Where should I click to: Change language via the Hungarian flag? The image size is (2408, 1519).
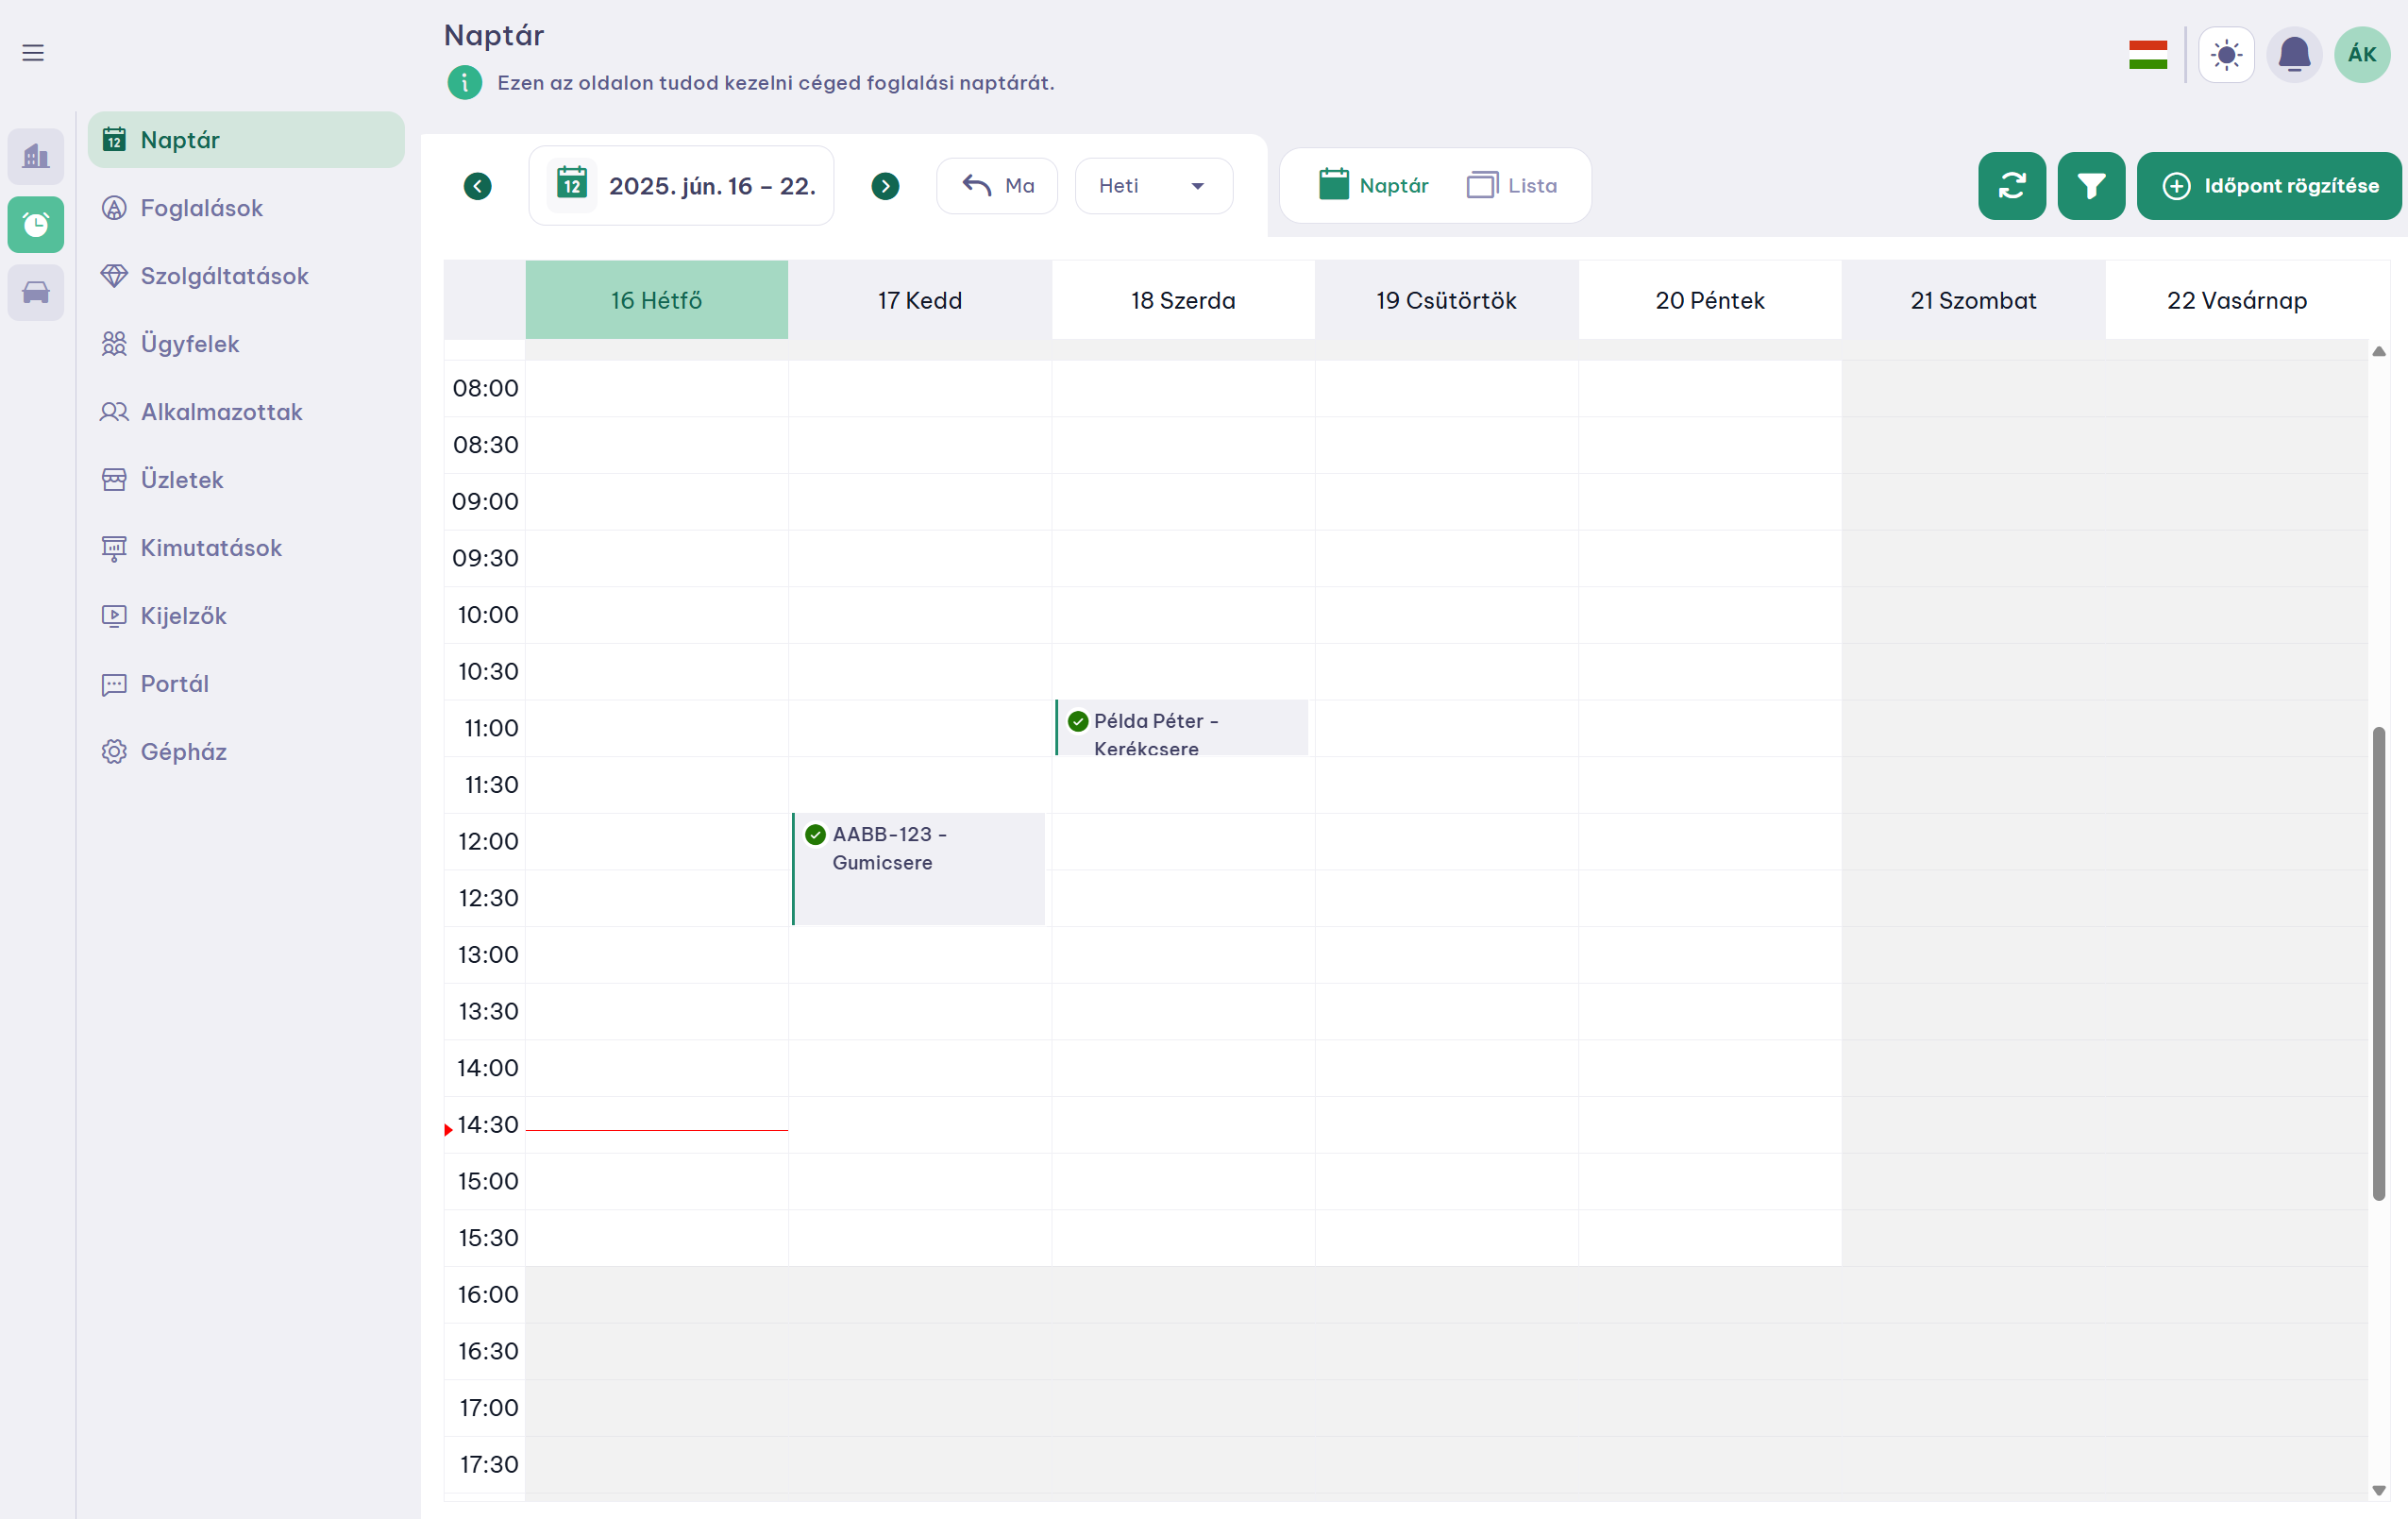(x=2148, y=54)
